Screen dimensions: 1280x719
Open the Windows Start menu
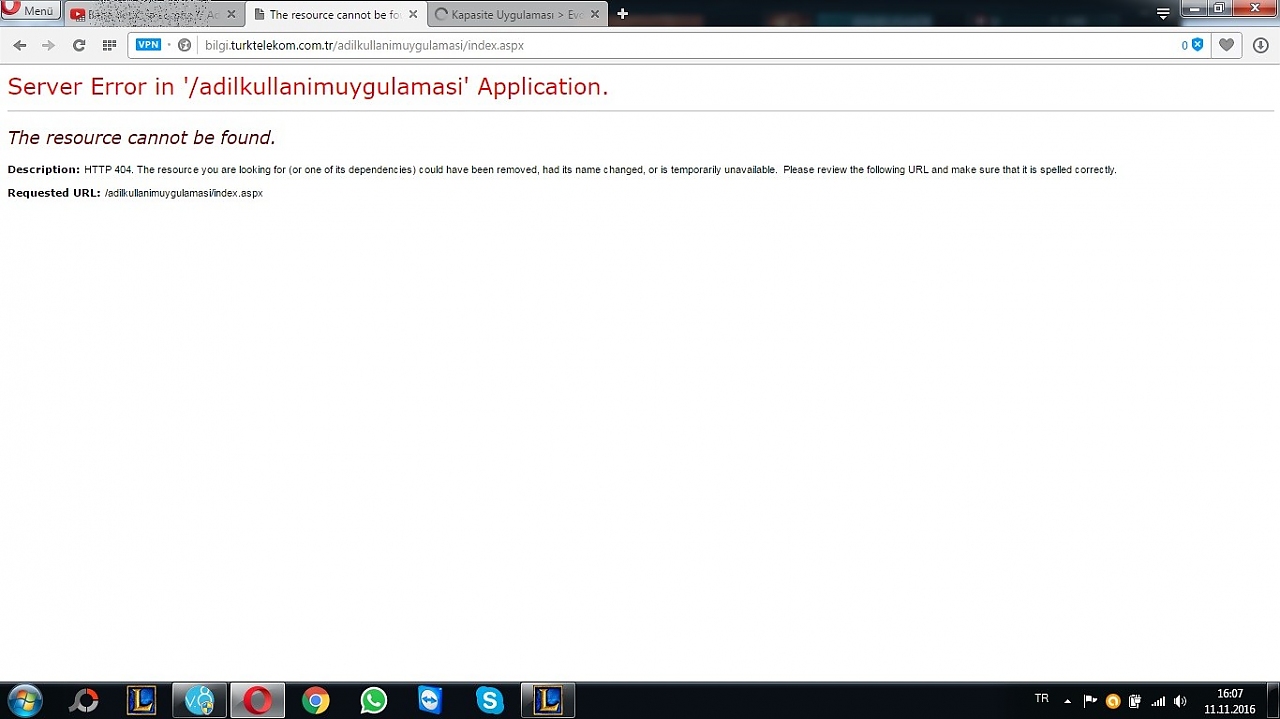point(25,701)
